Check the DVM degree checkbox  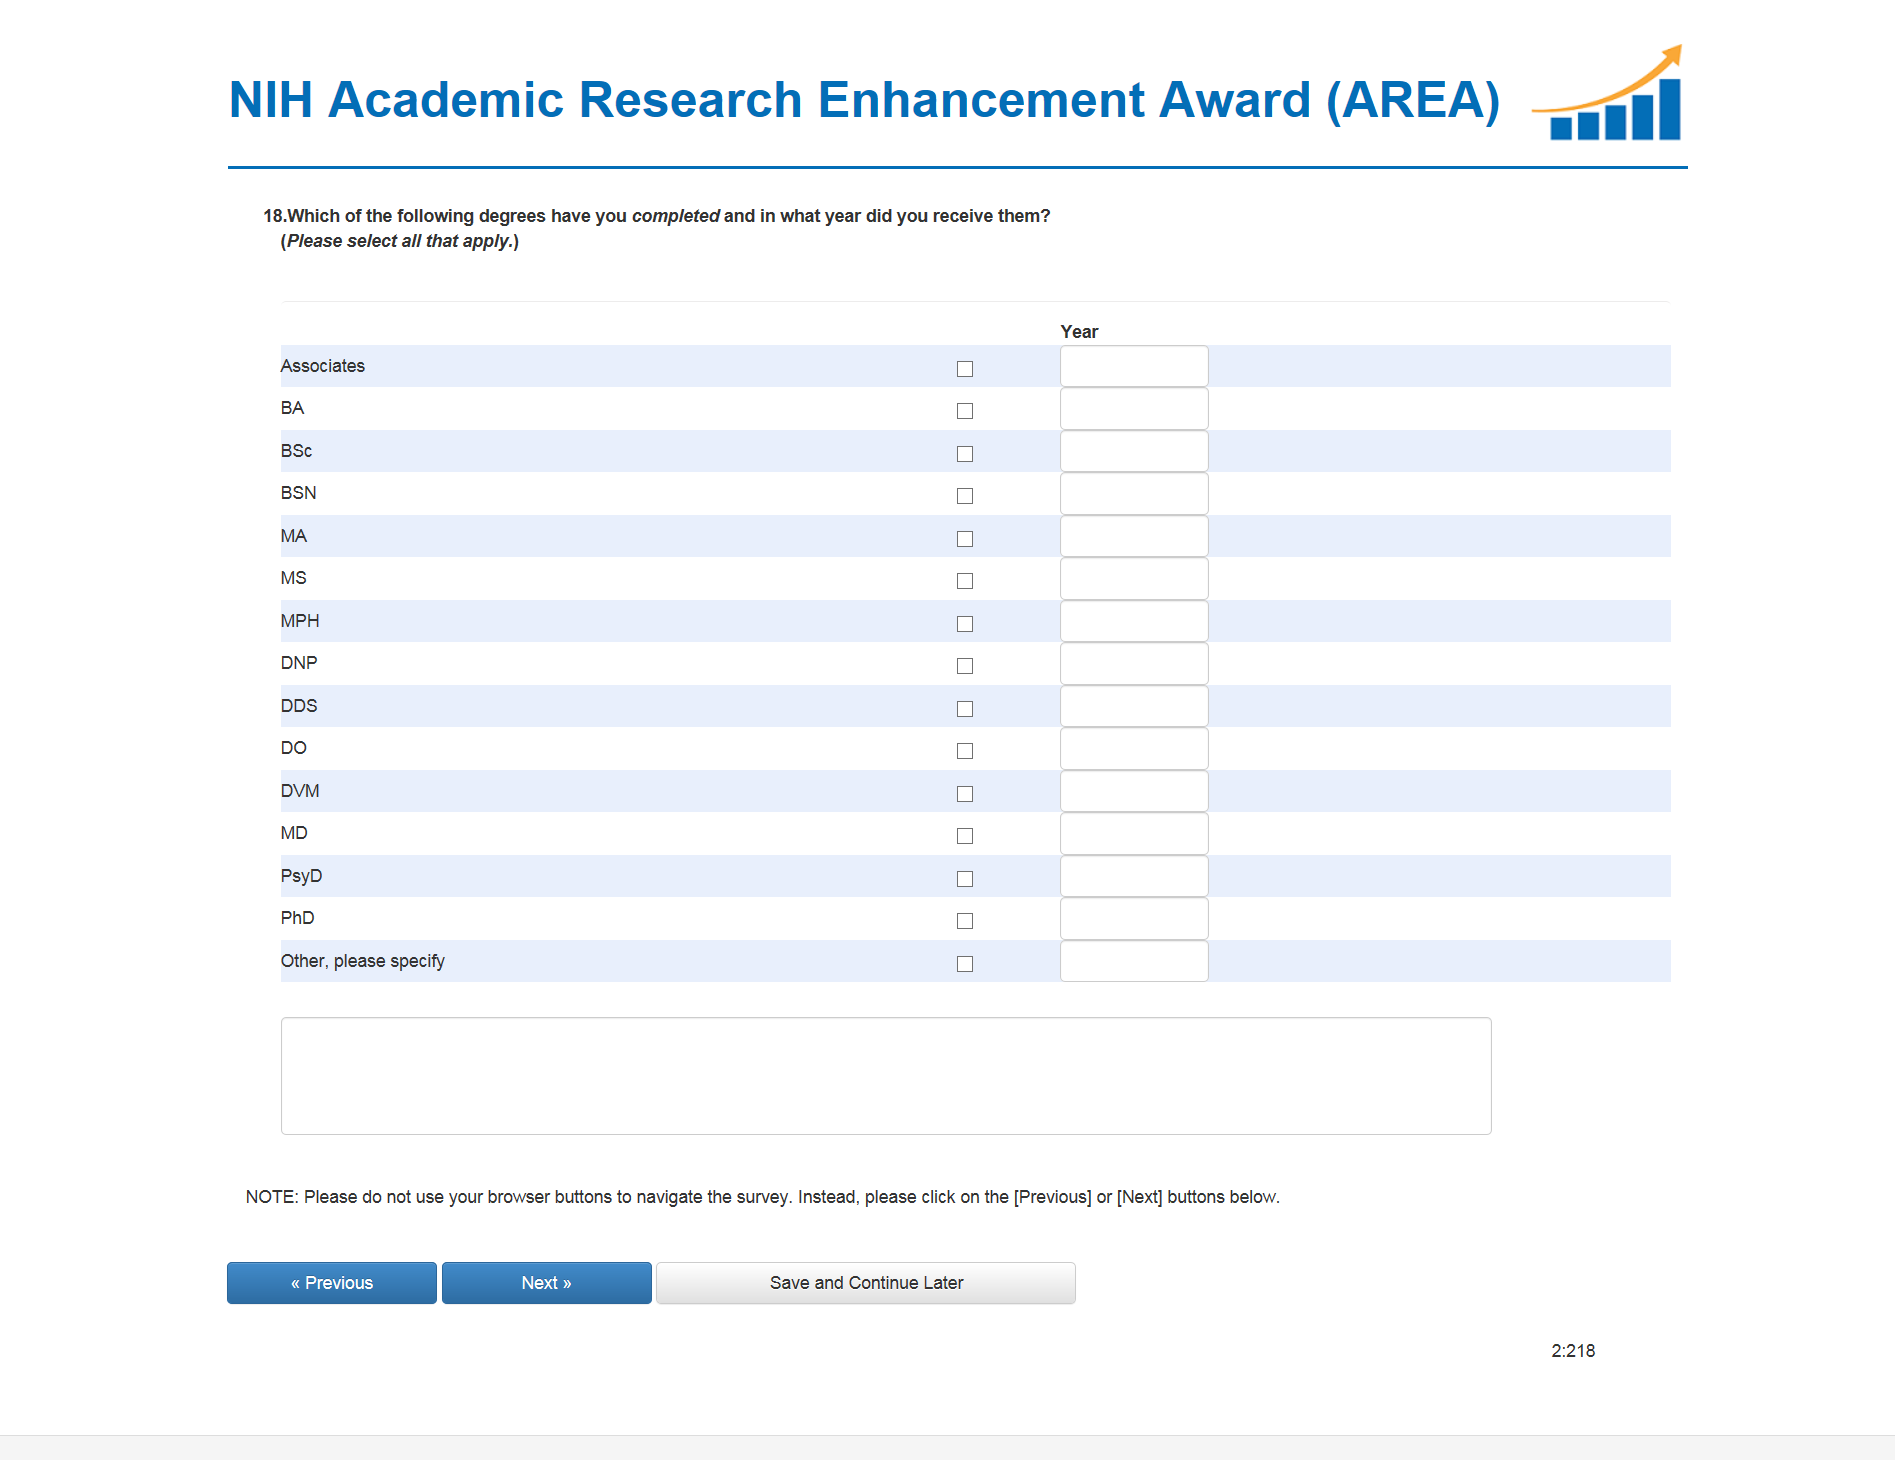965,794
